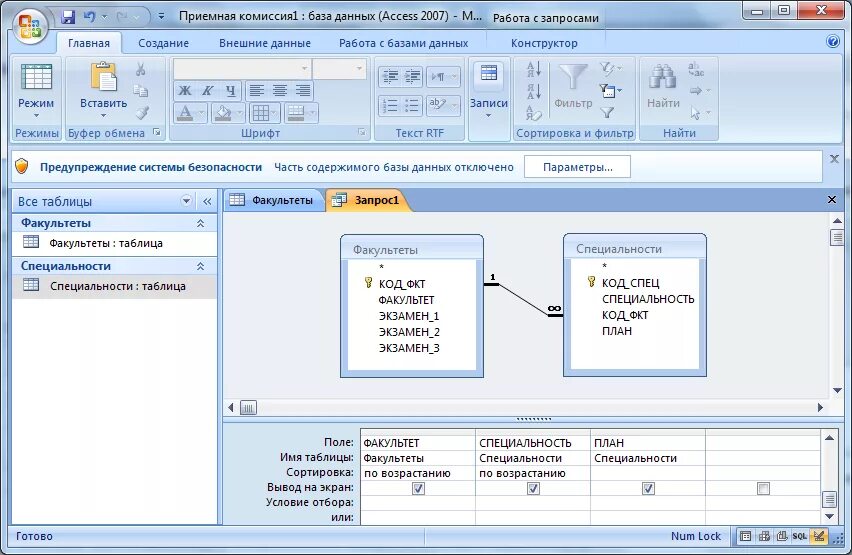Click the Вставить paste icon
852x555 pixels.
103,77
